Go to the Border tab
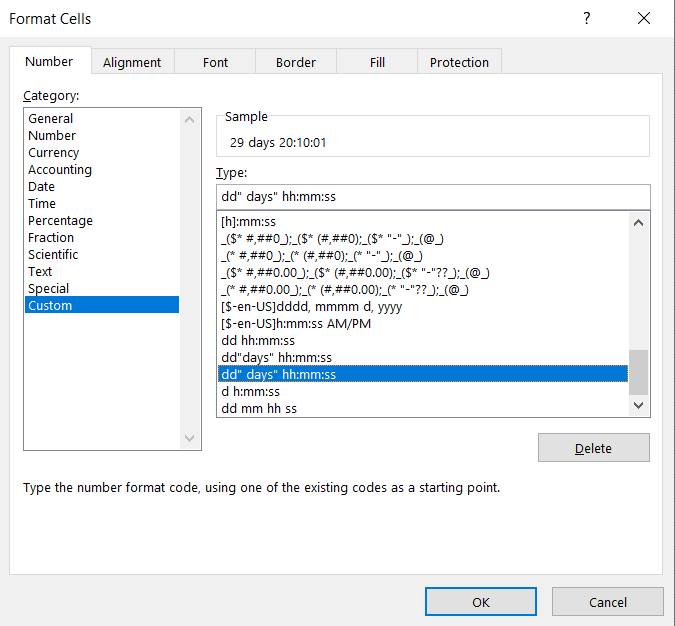Image resolution: width=675 pixels, height=626 pixels. coord(296,62)
